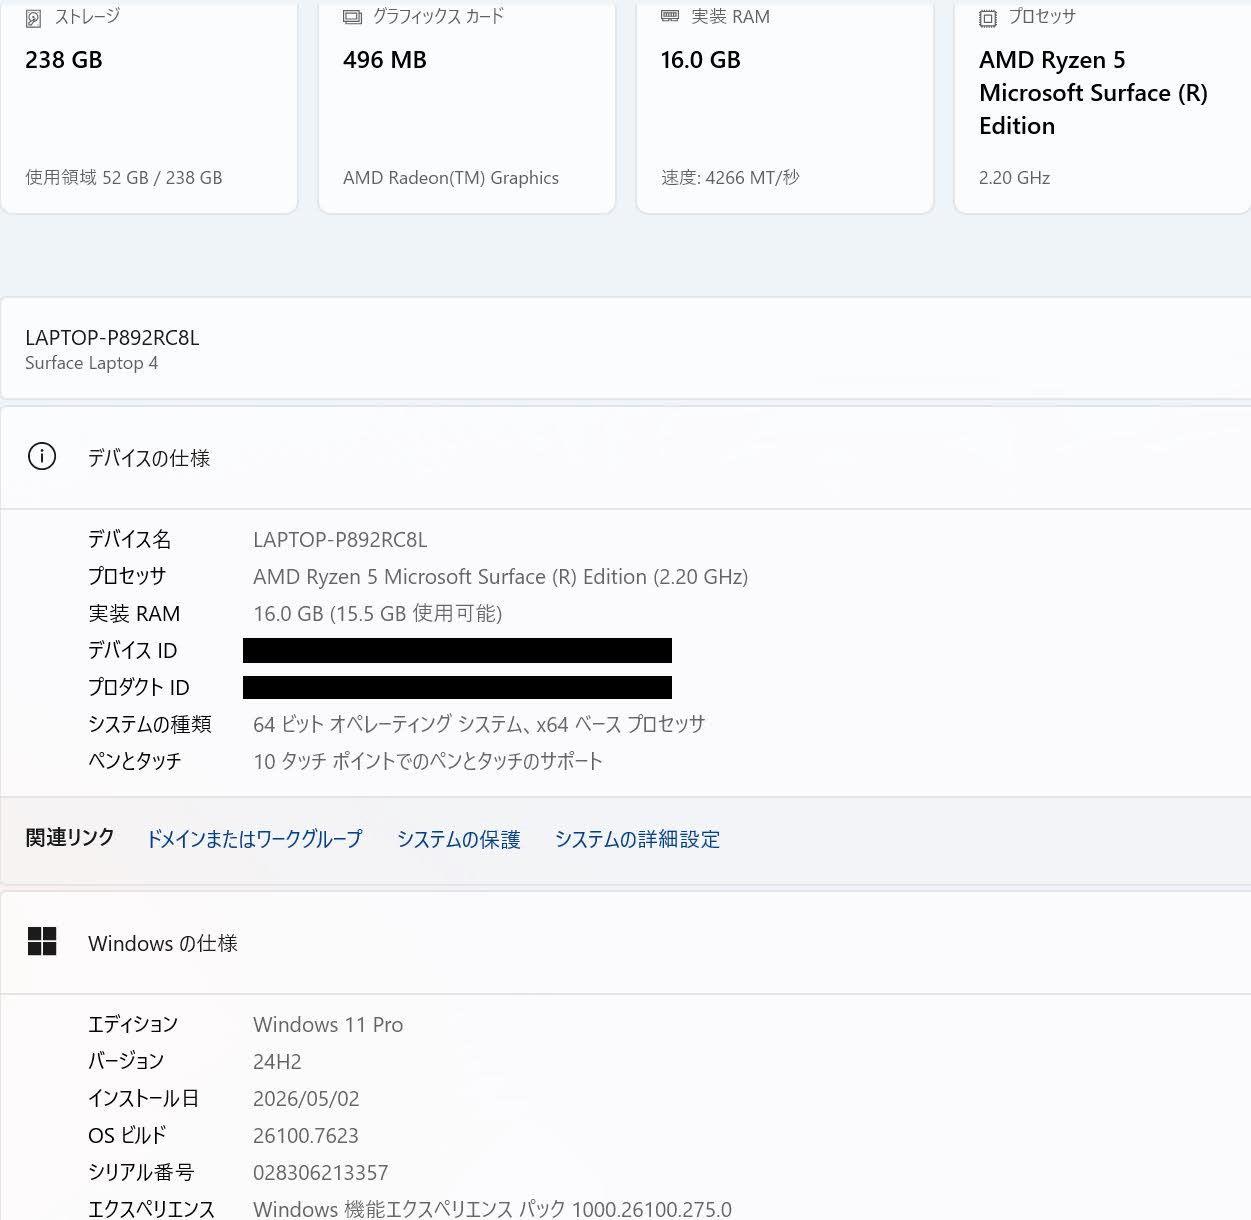Collapse the Windows の仕様 section header
This screenshot has width=1251, height=1220.
point(625,943)
